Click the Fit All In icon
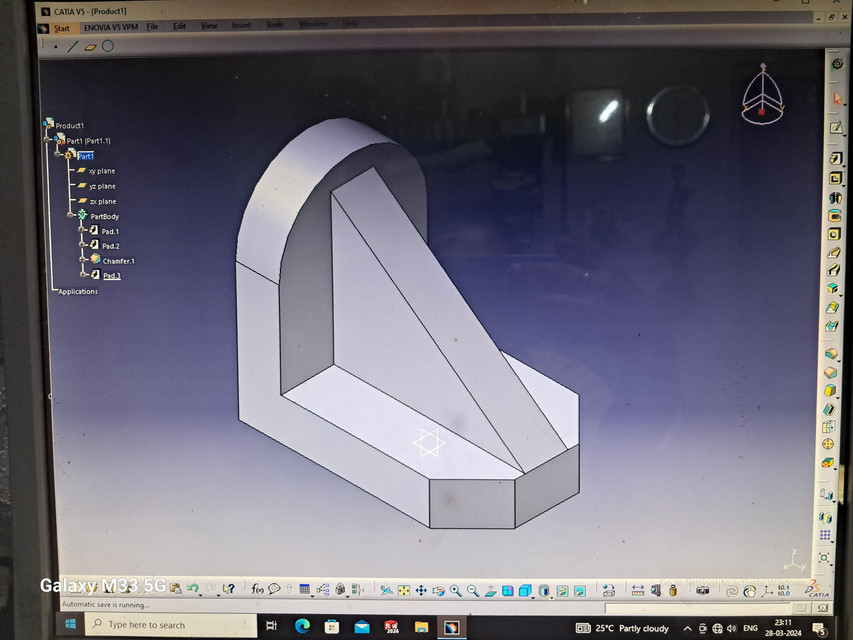The height and width of the screenshot is (640, 853). pos(403,589)
